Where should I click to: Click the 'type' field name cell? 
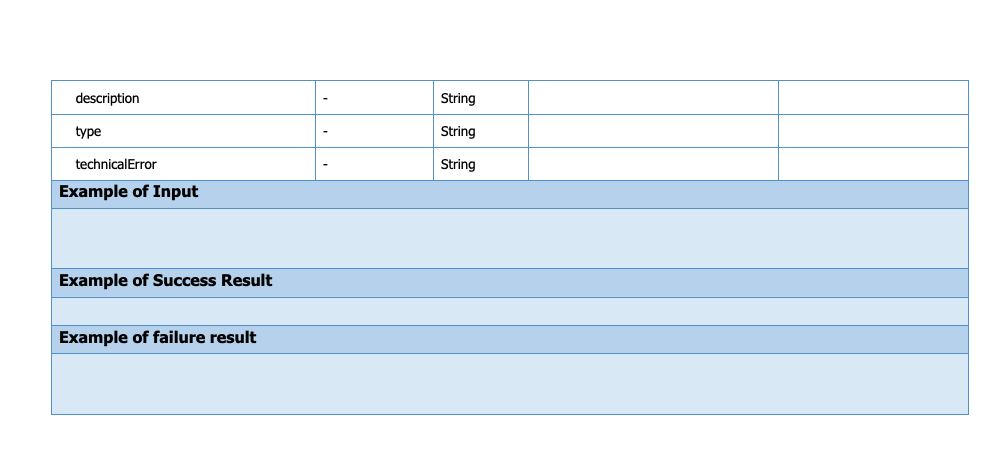pyautogui.click(x=89, y=132)
